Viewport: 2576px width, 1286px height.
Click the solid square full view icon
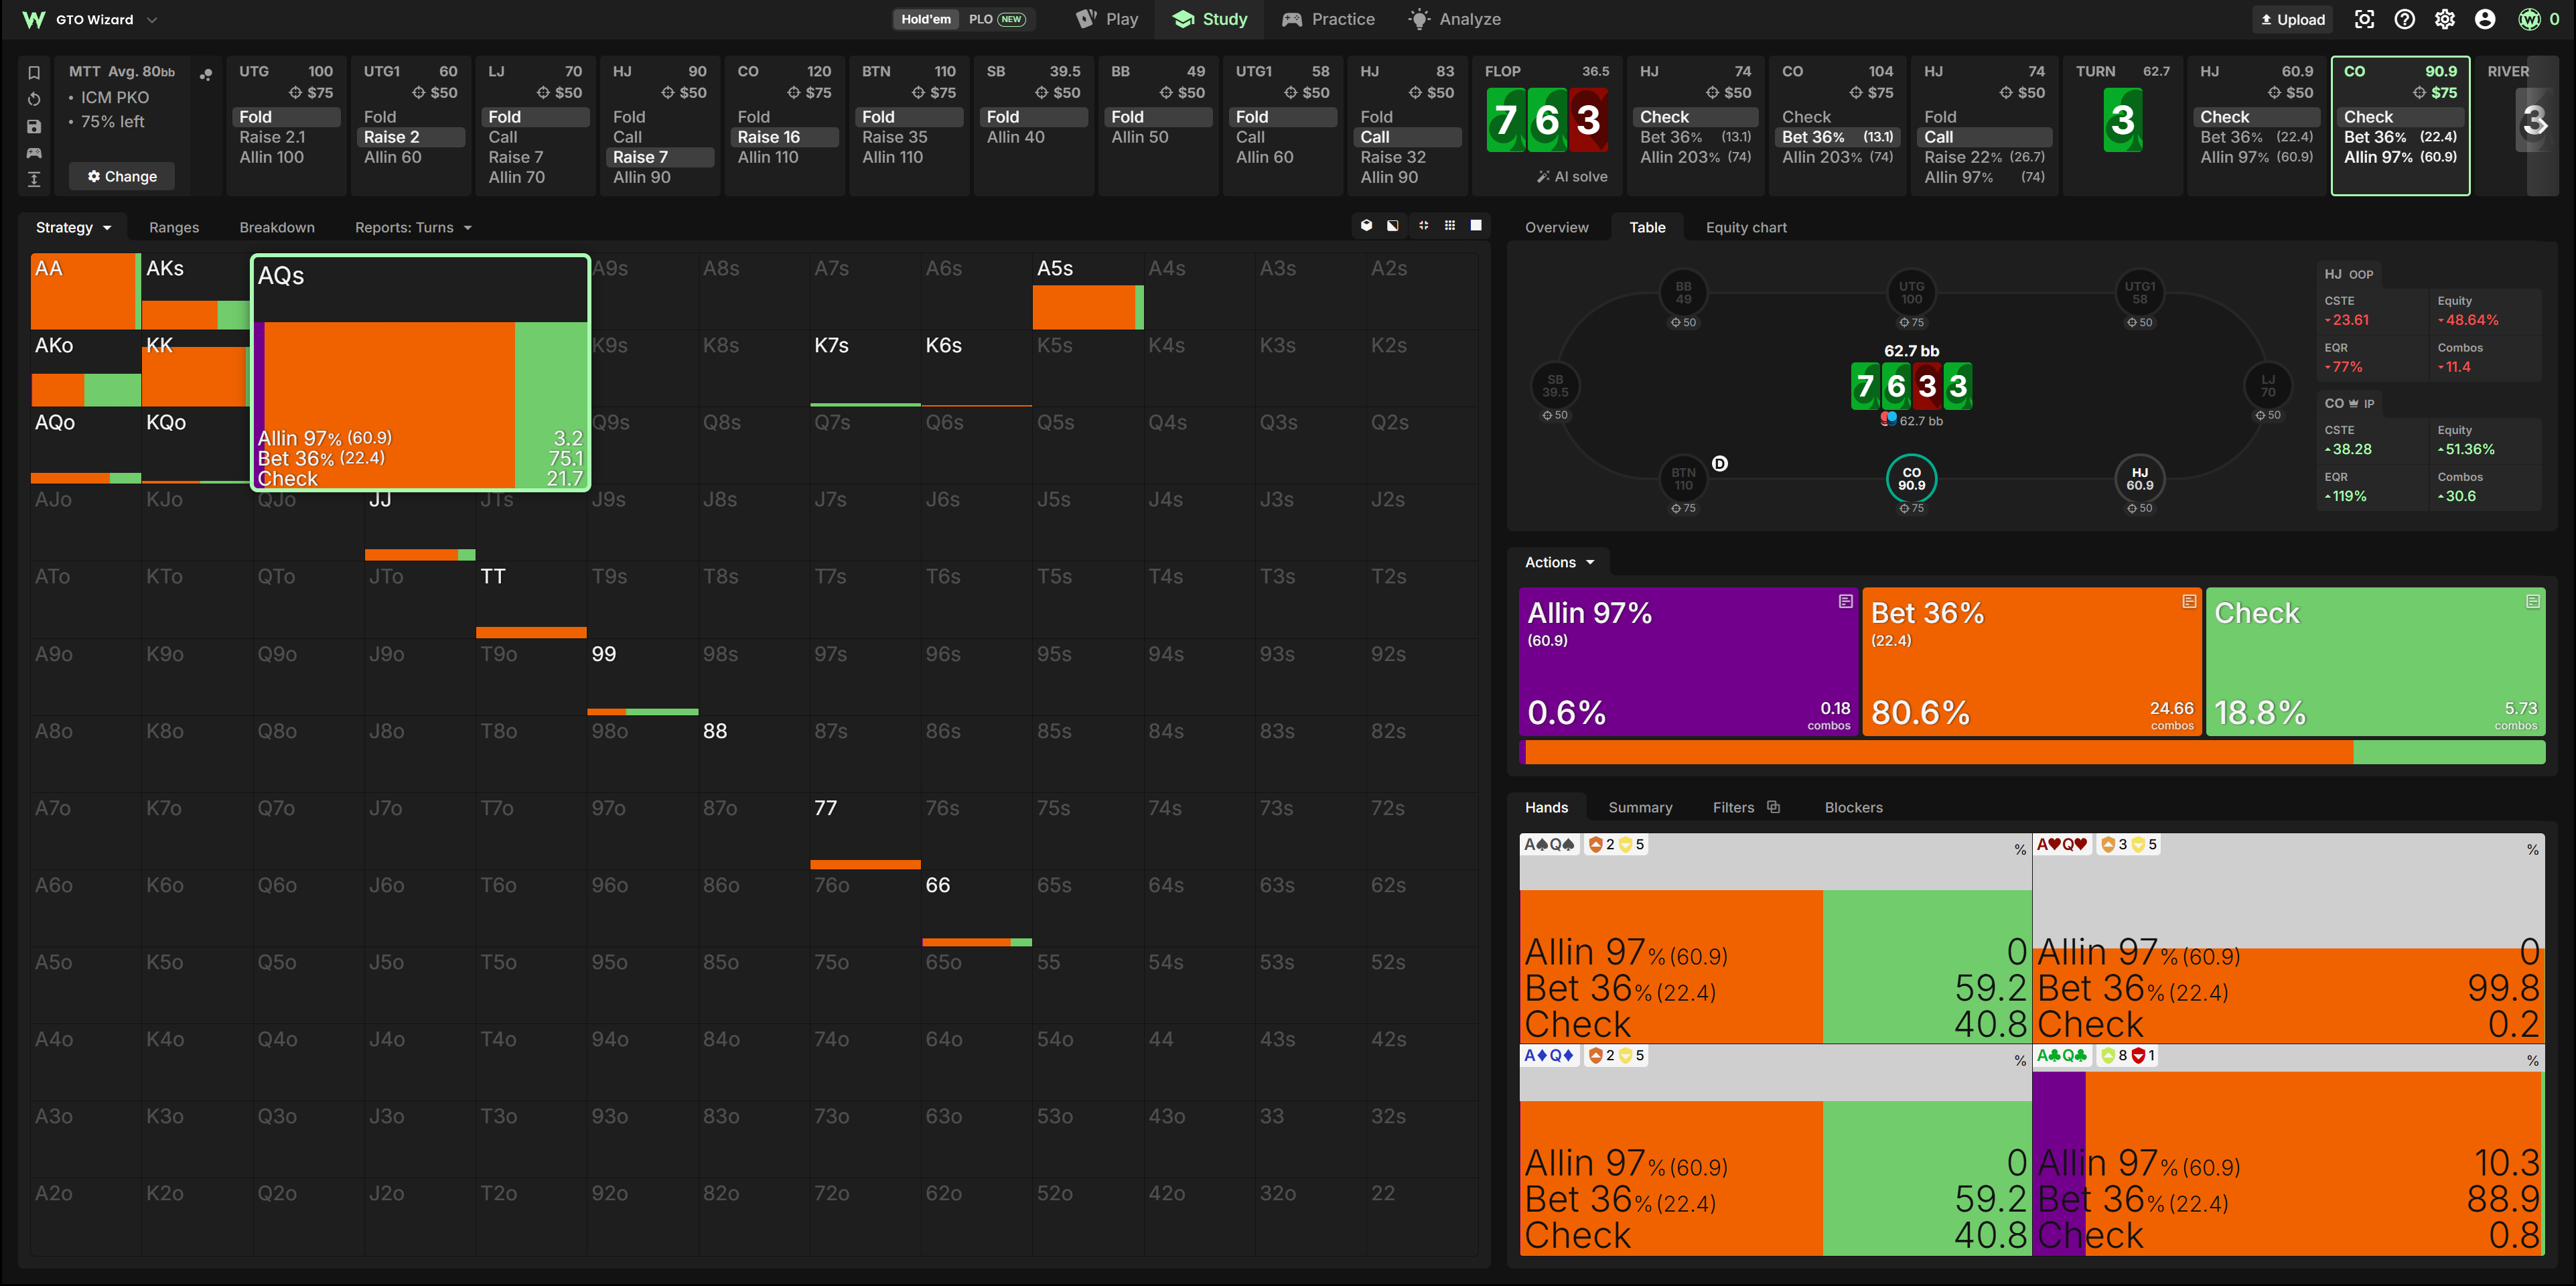pos(1476,226)
